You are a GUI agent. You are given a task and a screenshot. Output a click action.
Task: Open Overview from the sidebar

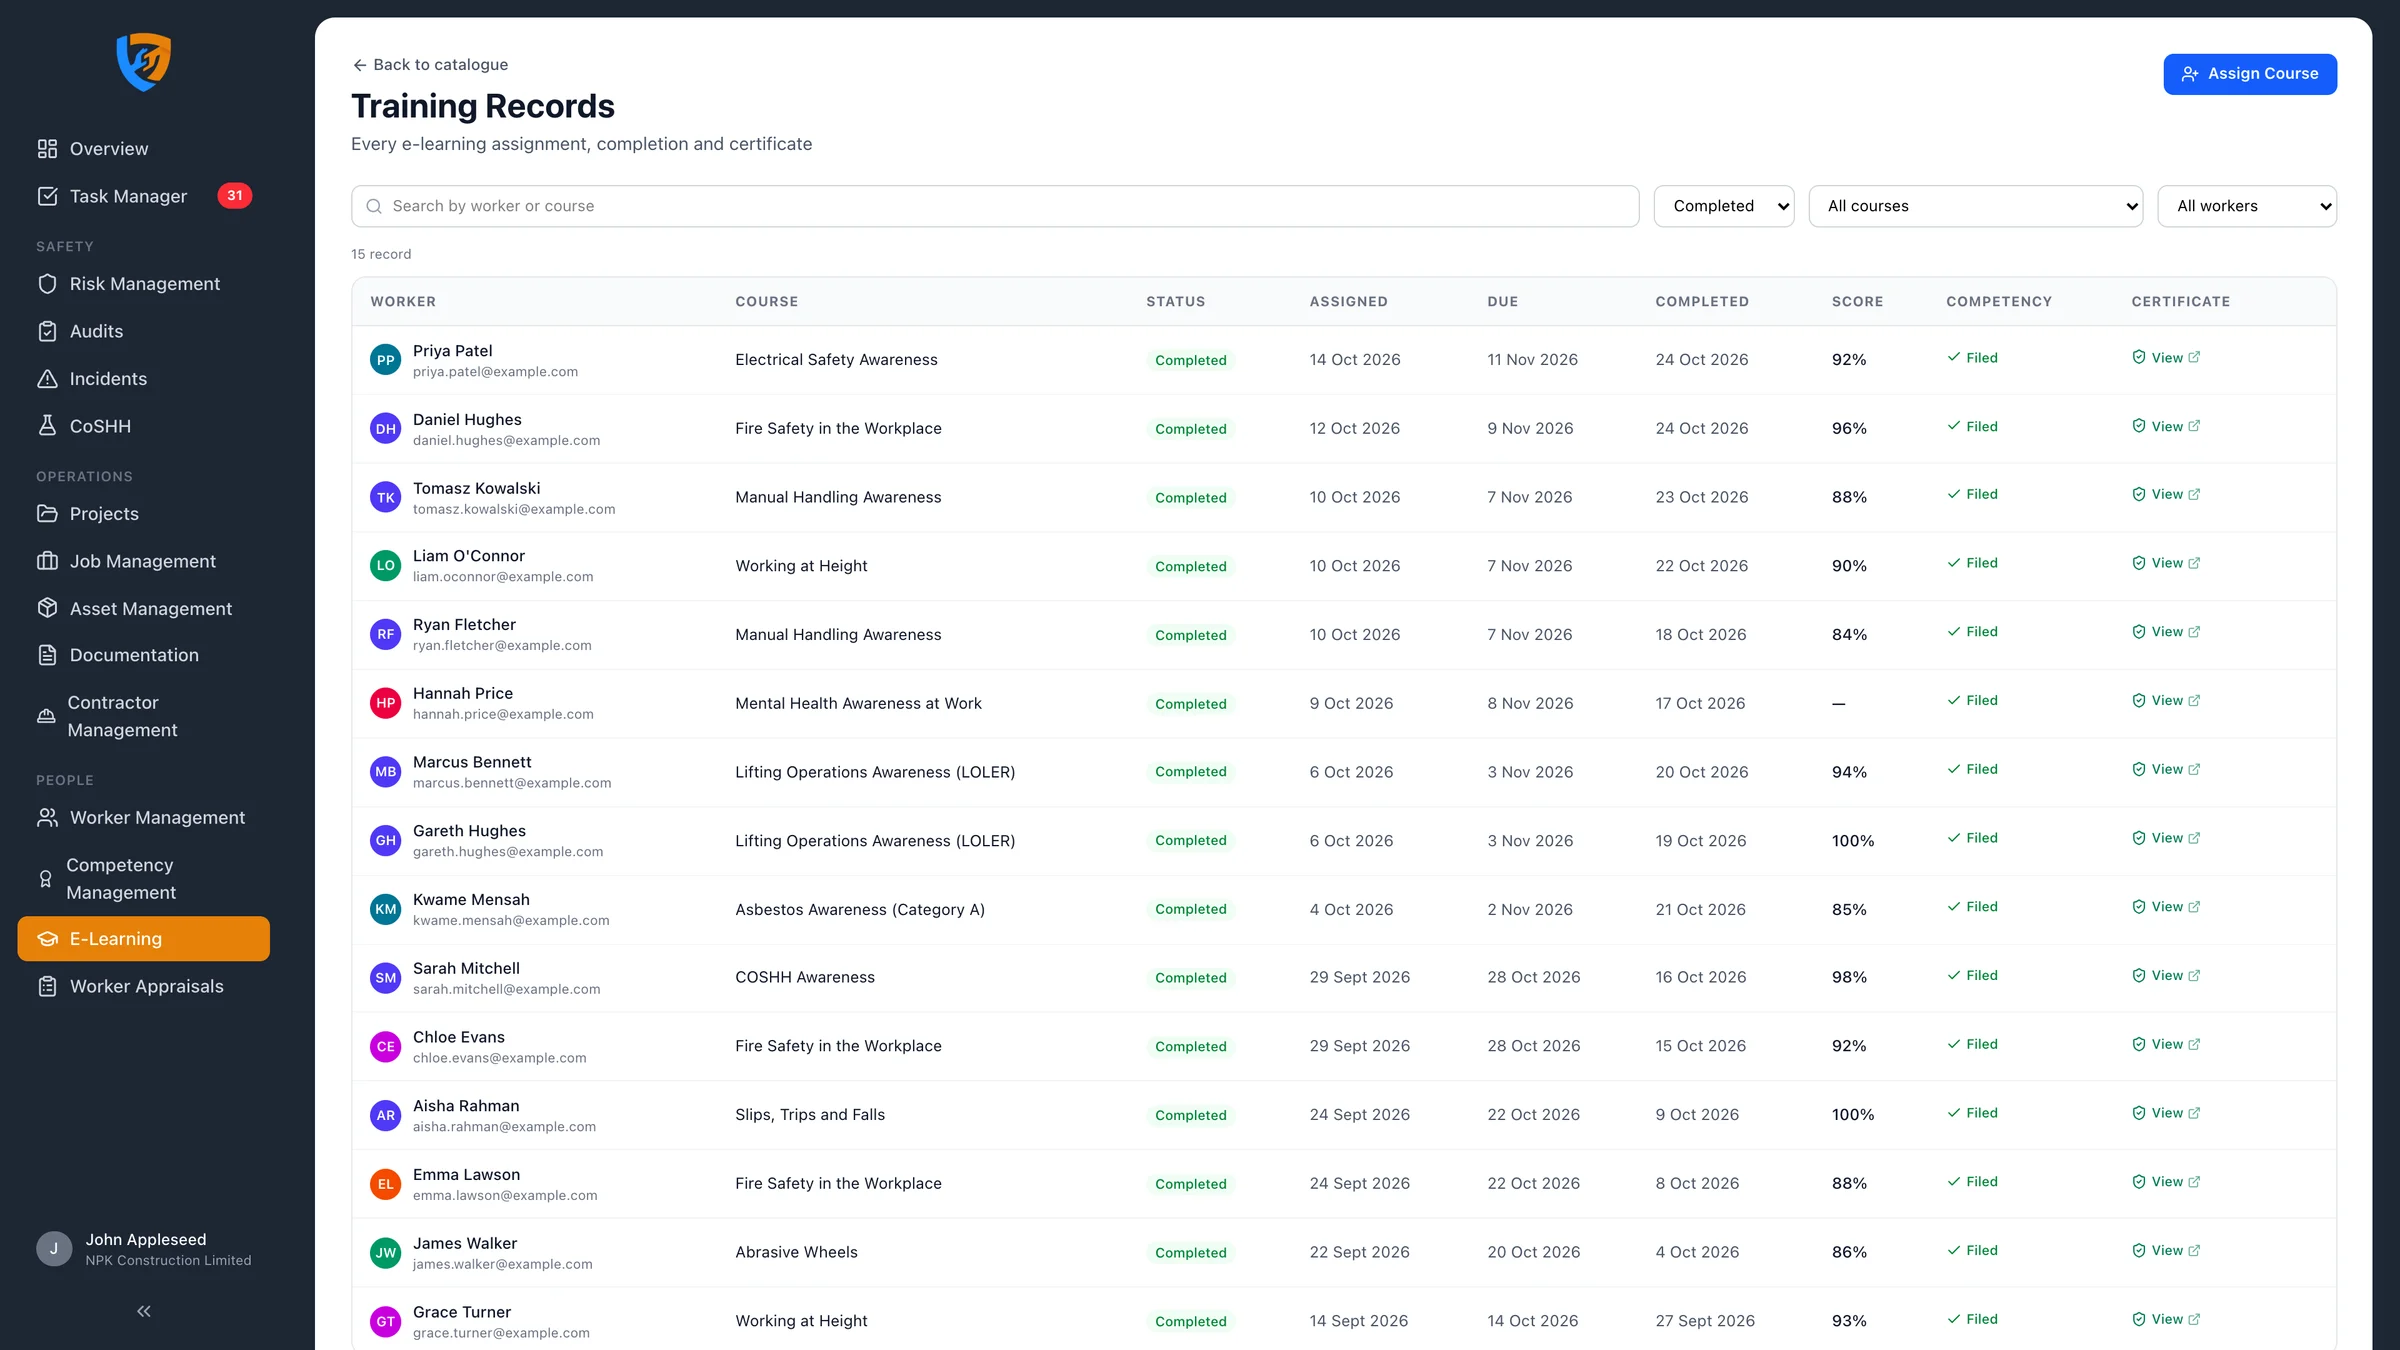point(144,149)
